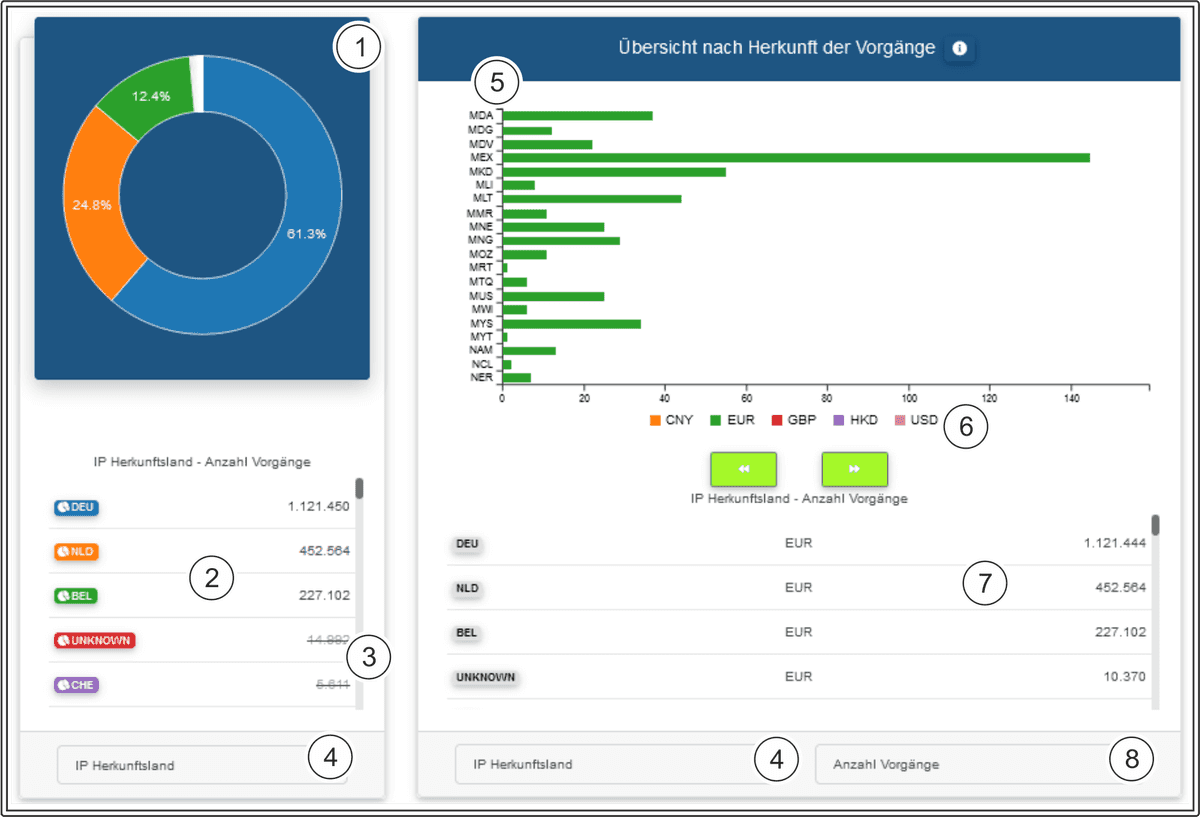Click the purple CHE badge in left list
Screen dimensions: 1200x817
[76, 685]
